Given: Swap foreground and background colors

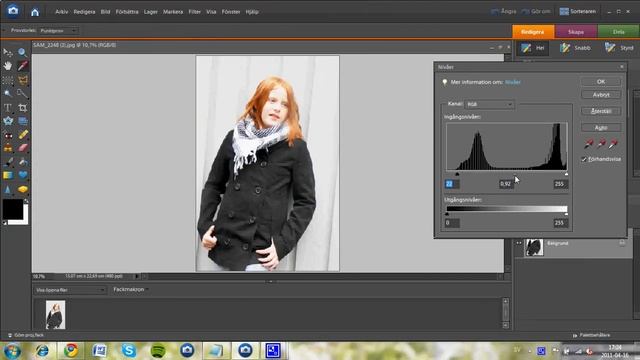Looking at the screenshot, I should 26,201.
